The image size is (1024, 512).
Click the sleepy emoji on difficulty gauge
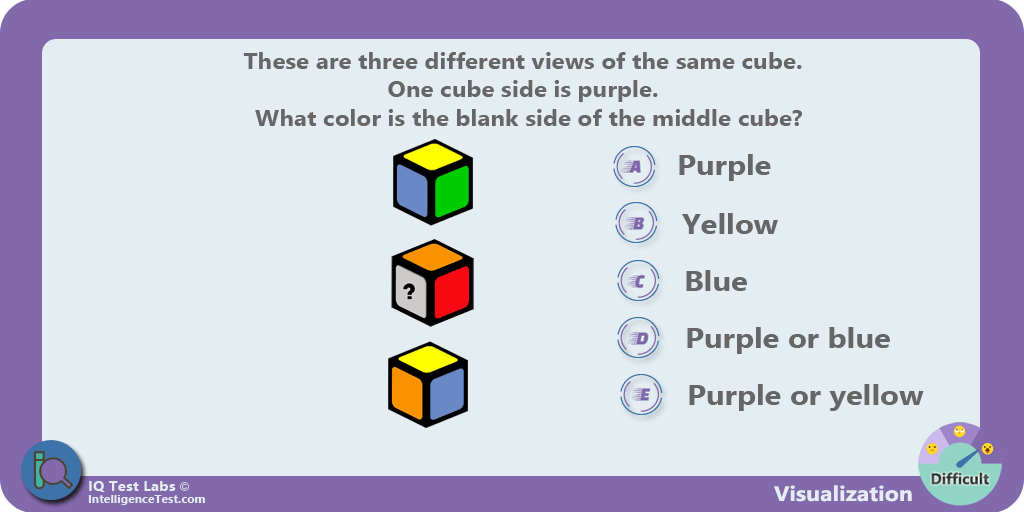pos(959,431)
